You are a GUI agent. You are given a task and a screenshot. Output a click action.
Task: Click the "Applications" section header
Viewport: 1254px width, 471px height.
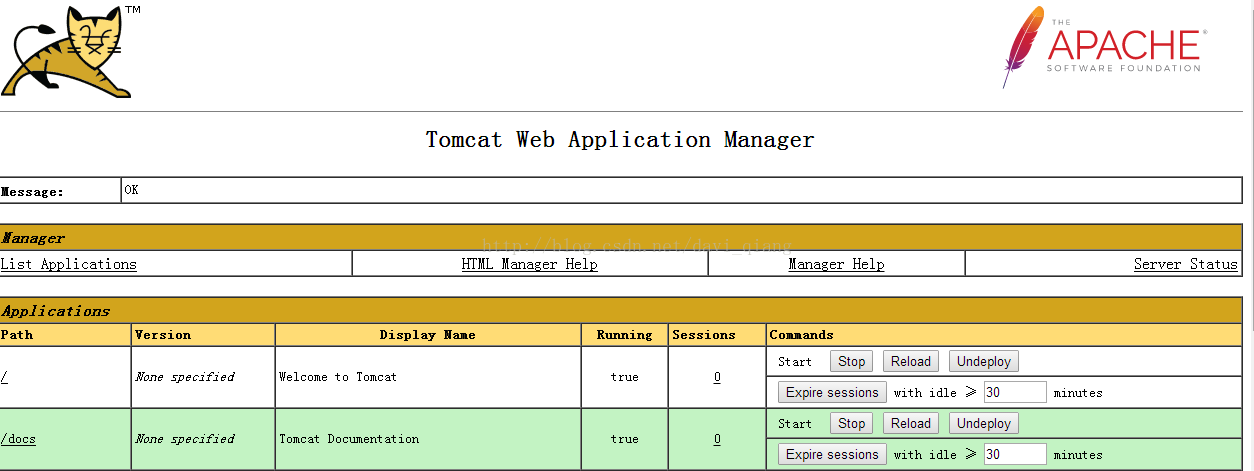[56, 311]
